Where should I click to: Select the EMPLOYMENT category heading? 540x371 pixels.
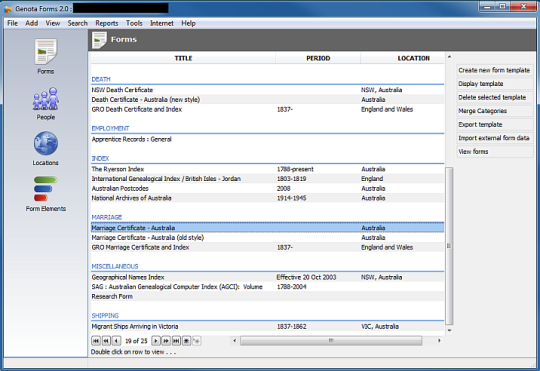point(110,128)
